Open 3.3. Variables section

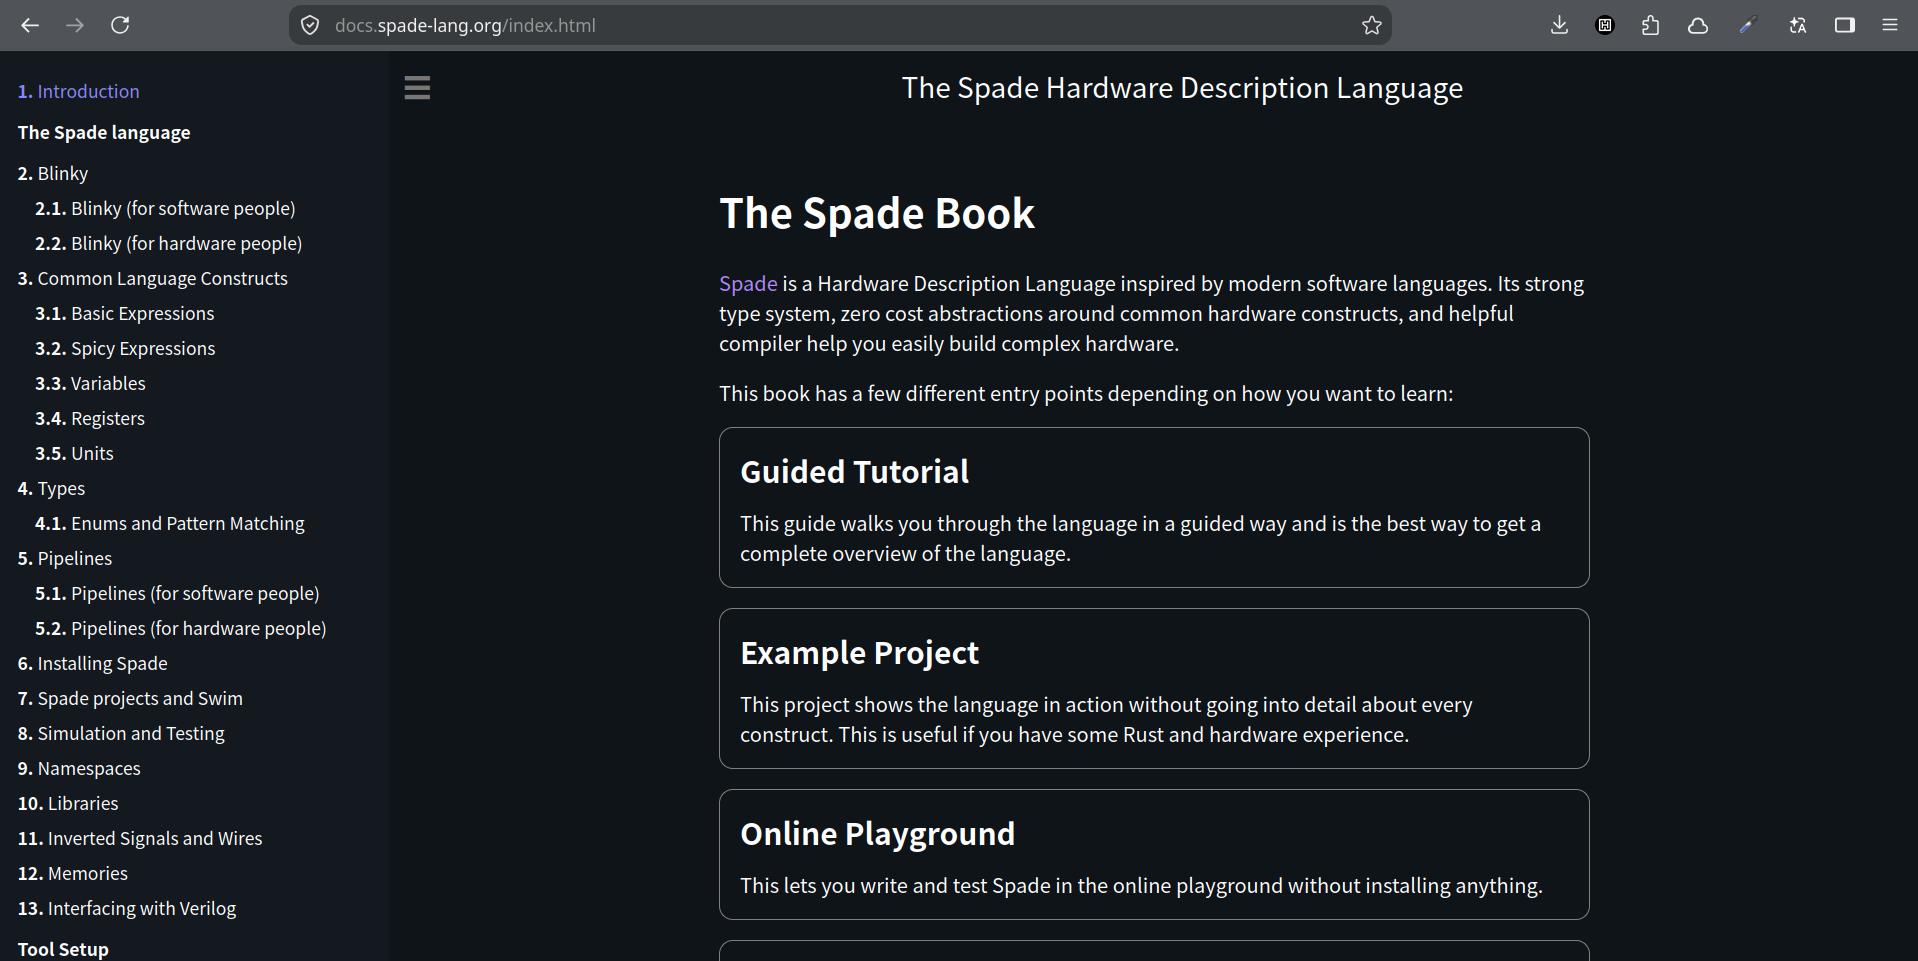click(90, 383)
